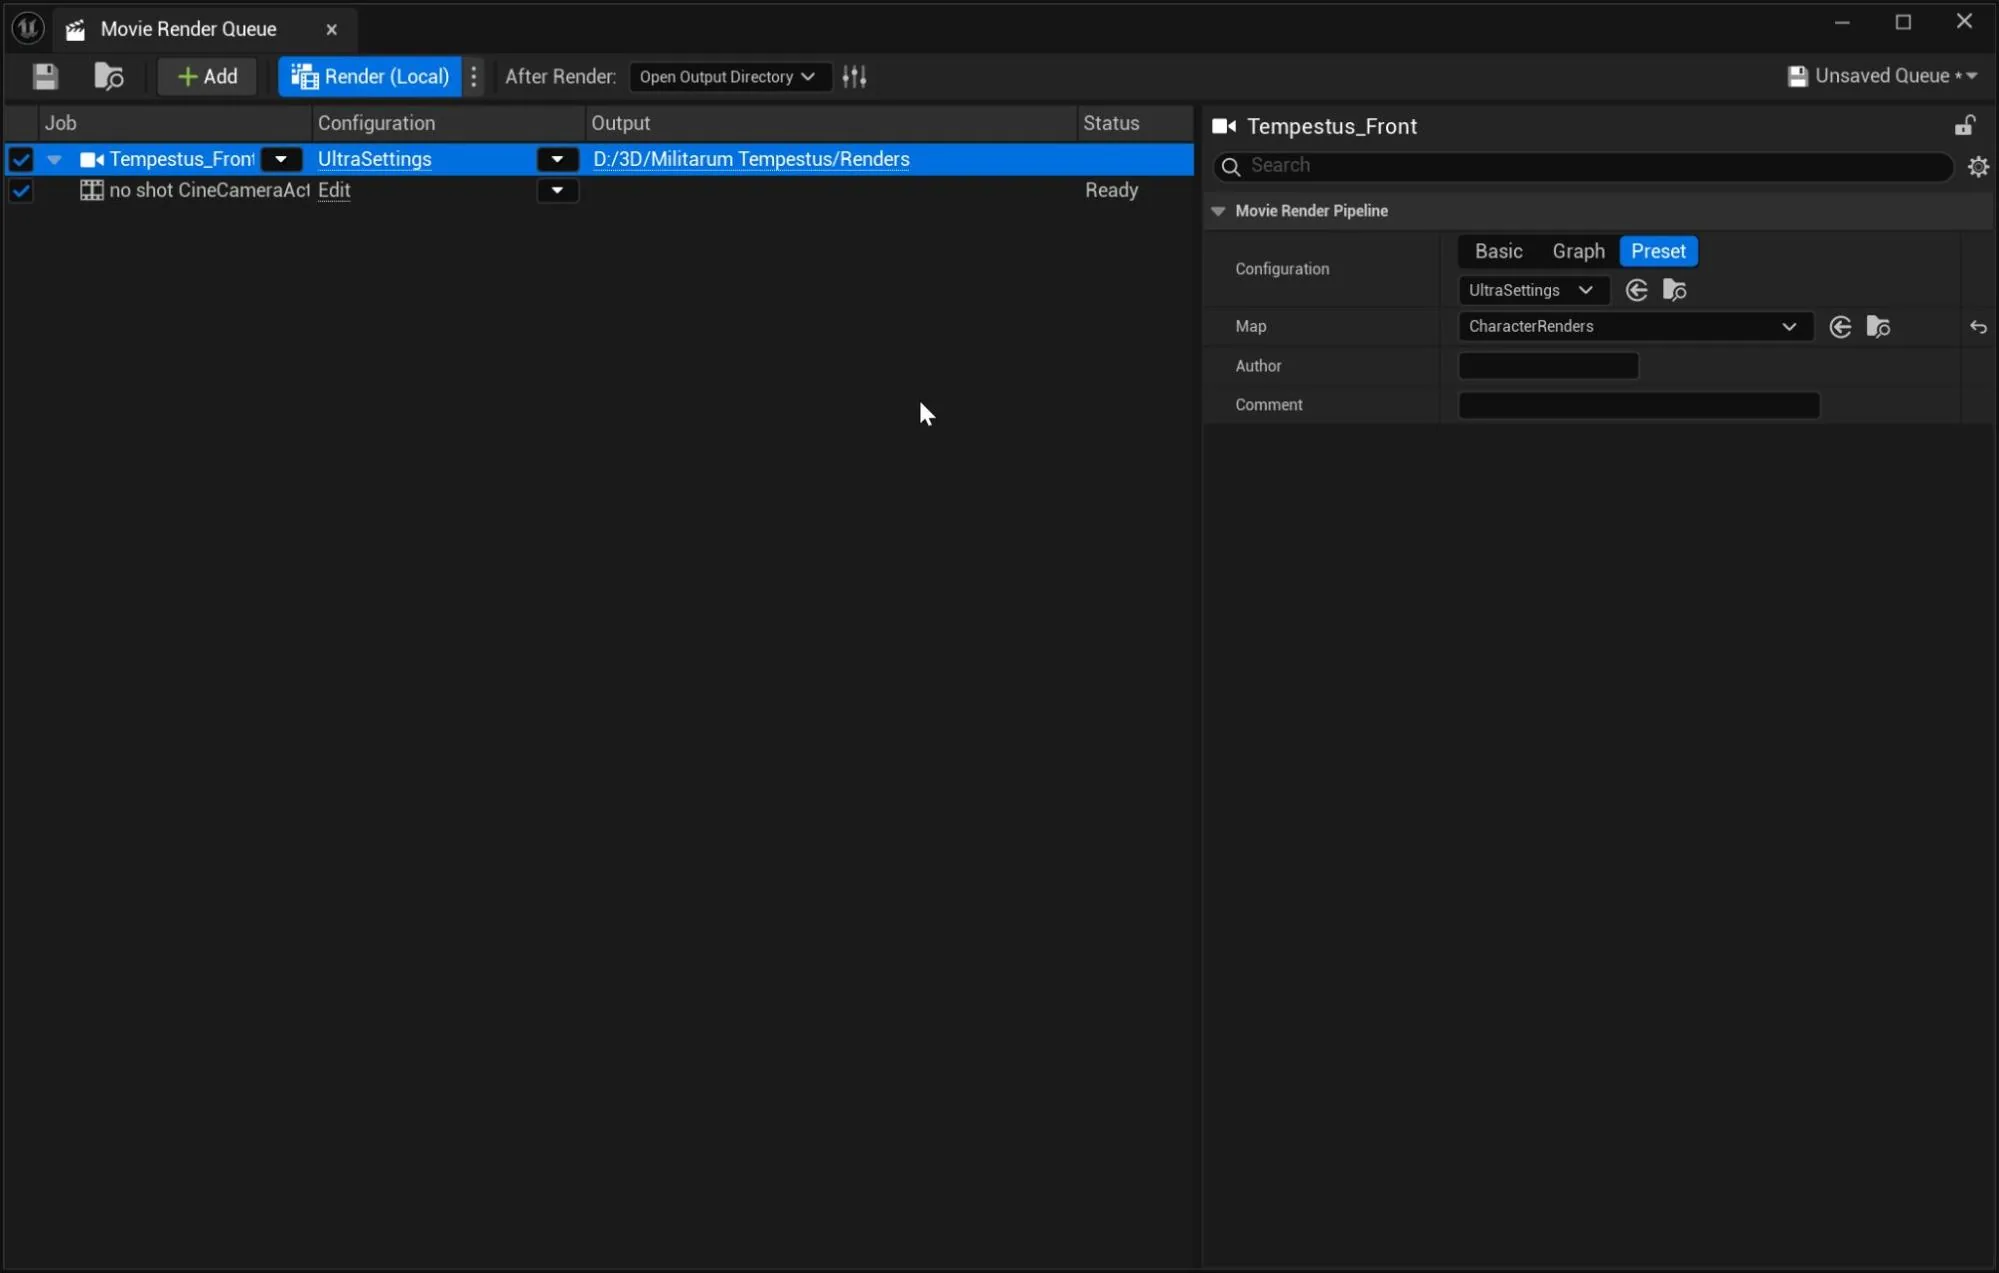Open configuration preset dropdown in Tempestus_Front row

click(x=557, y=159)
